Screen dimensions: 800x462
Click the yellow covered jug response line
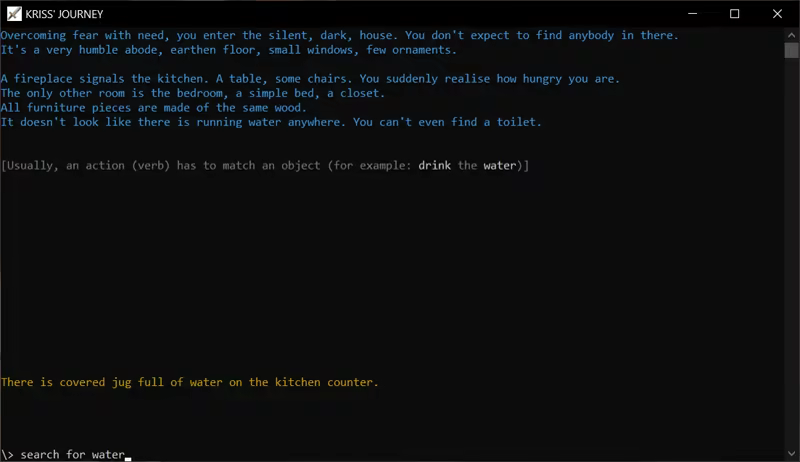(x=190, y=382)
